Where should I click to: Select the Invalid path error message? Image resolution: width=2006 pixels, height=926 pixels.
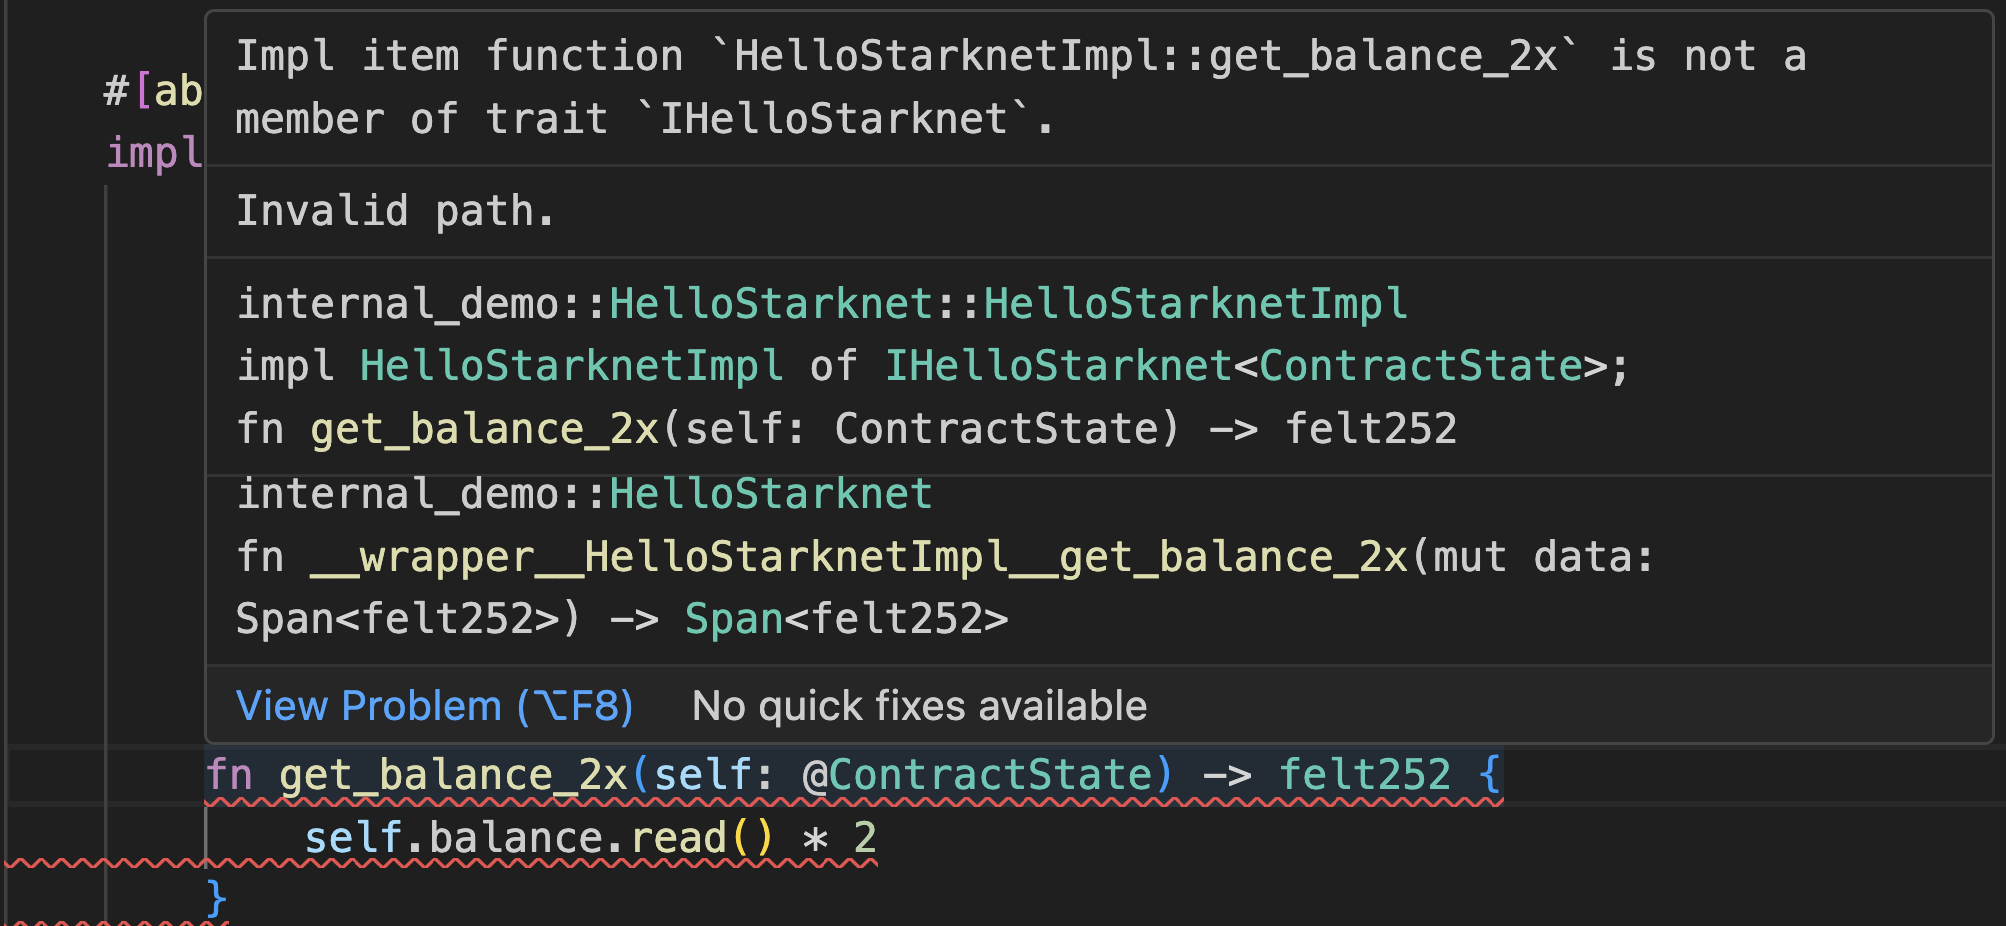[x=393, y=209]
